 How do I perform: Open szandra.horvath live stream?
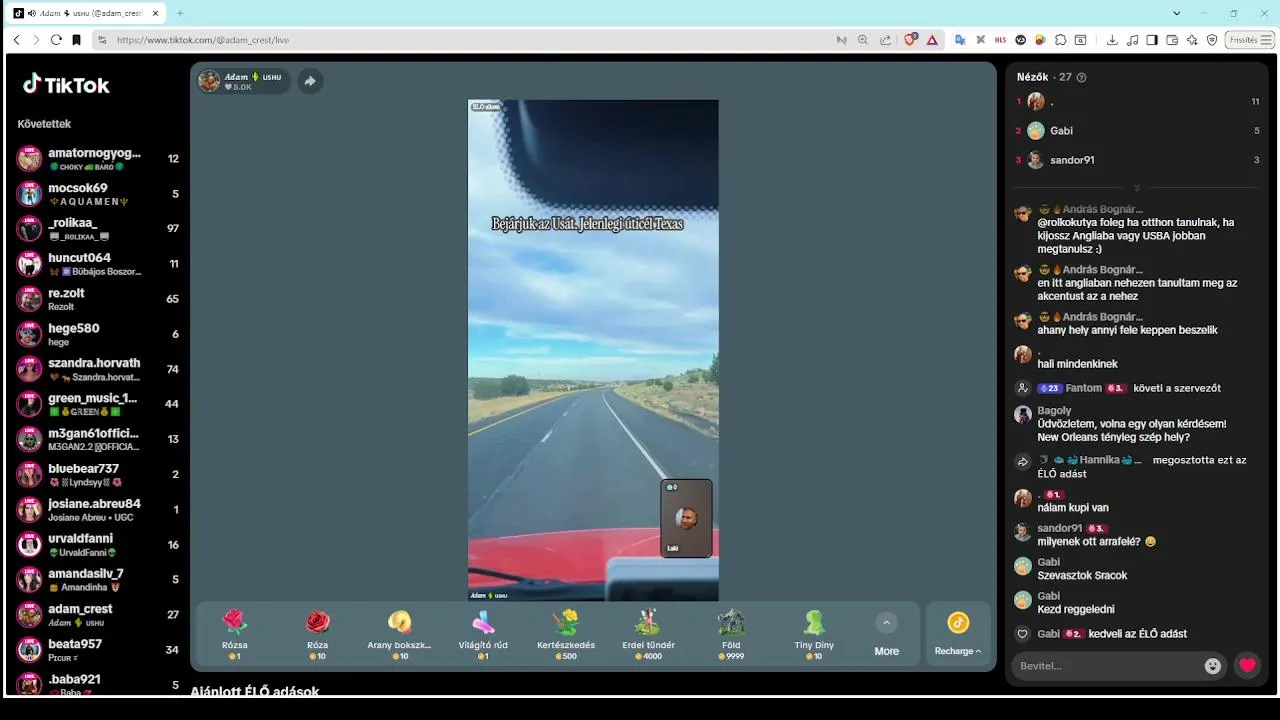coord(98,369)
